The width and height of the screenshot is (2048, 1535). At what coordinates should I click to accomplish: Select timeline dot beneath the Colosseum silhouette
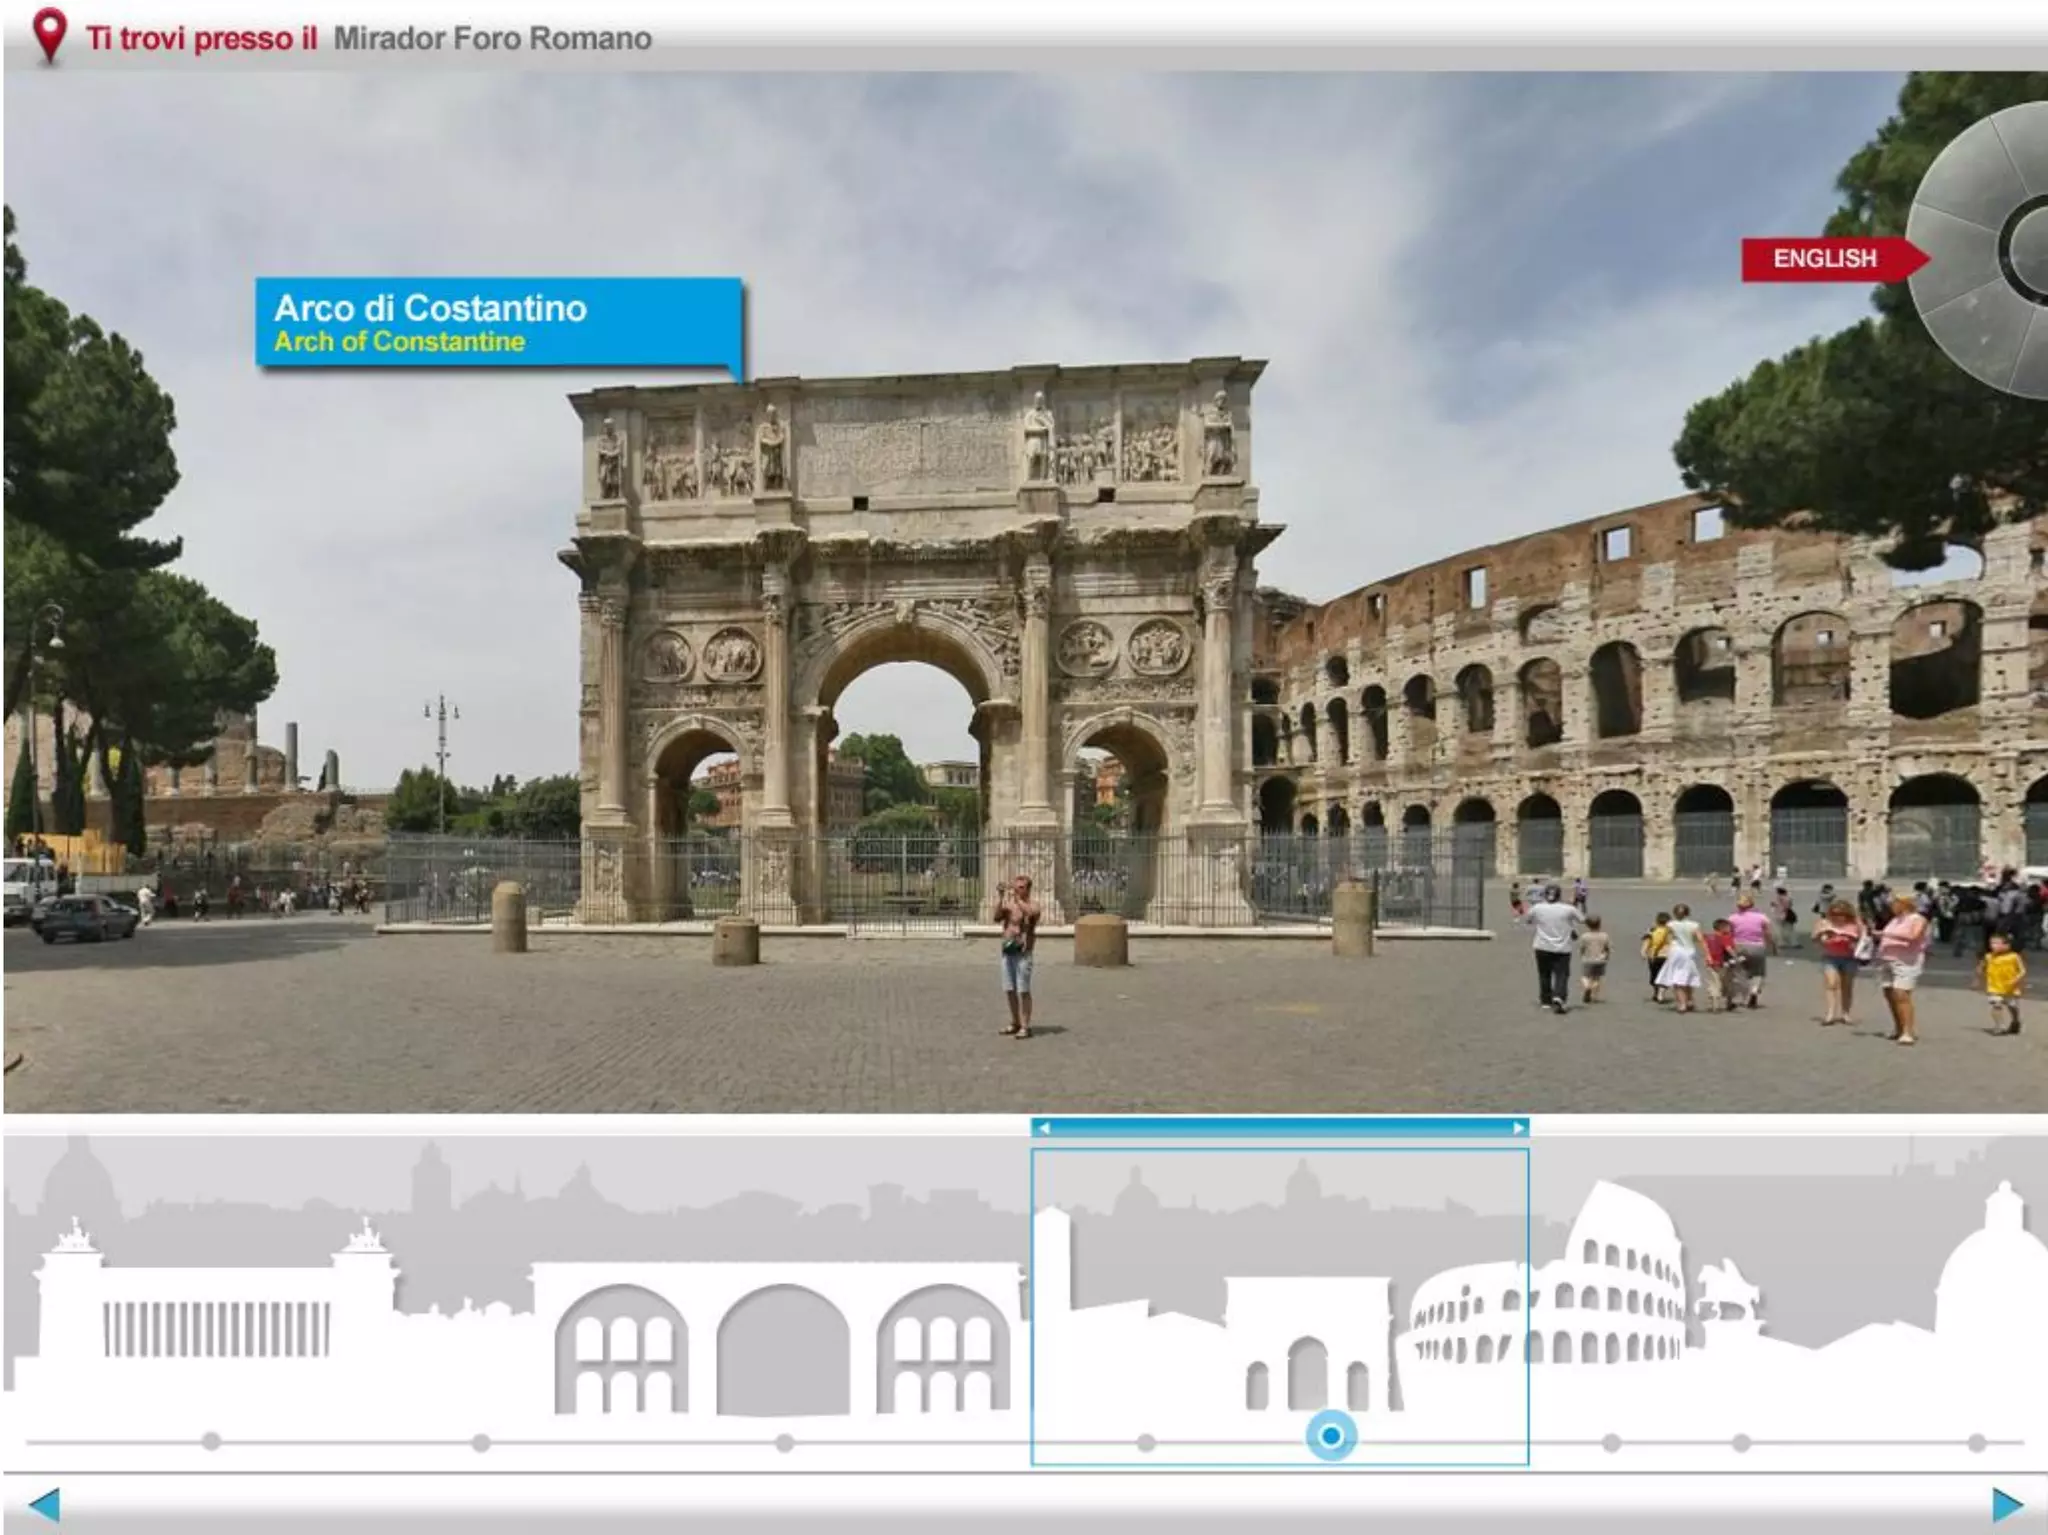(x=1611, y=1442)
